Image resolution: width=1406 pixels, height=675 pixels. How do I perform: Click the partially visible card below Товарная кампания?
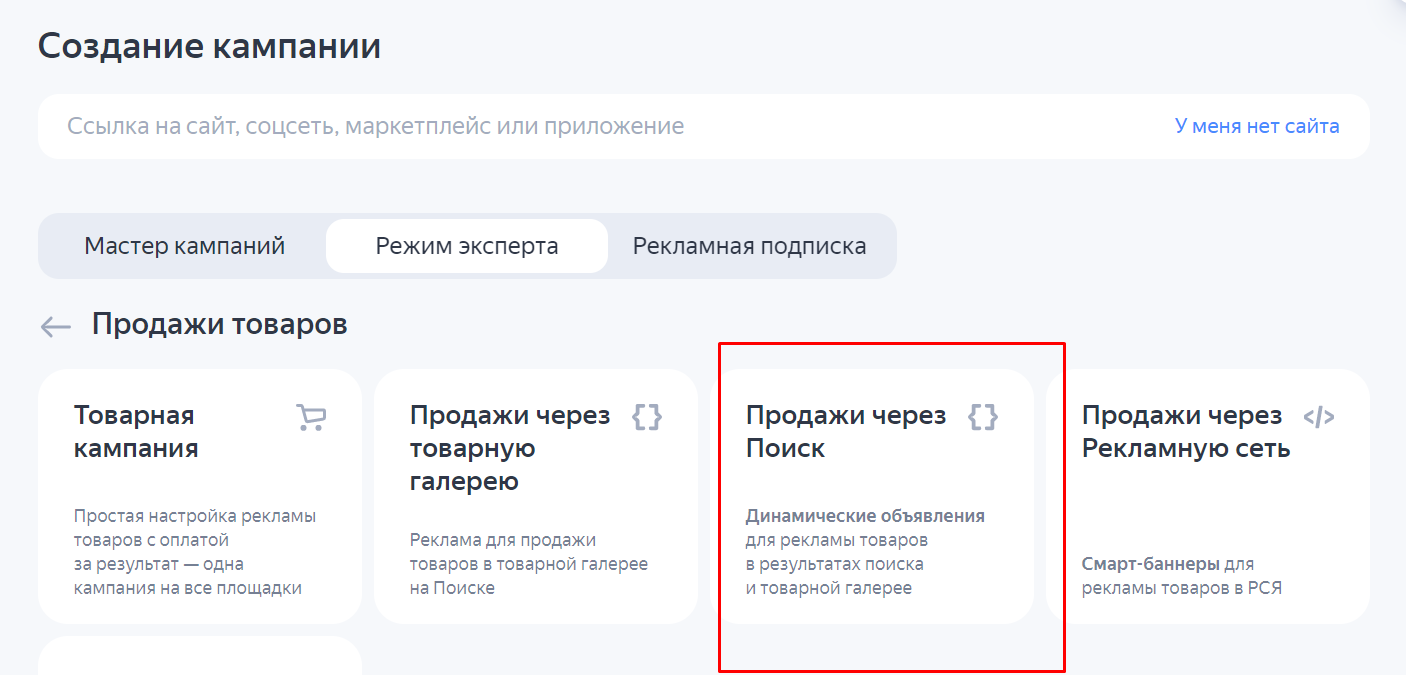[x=199, y=660]
